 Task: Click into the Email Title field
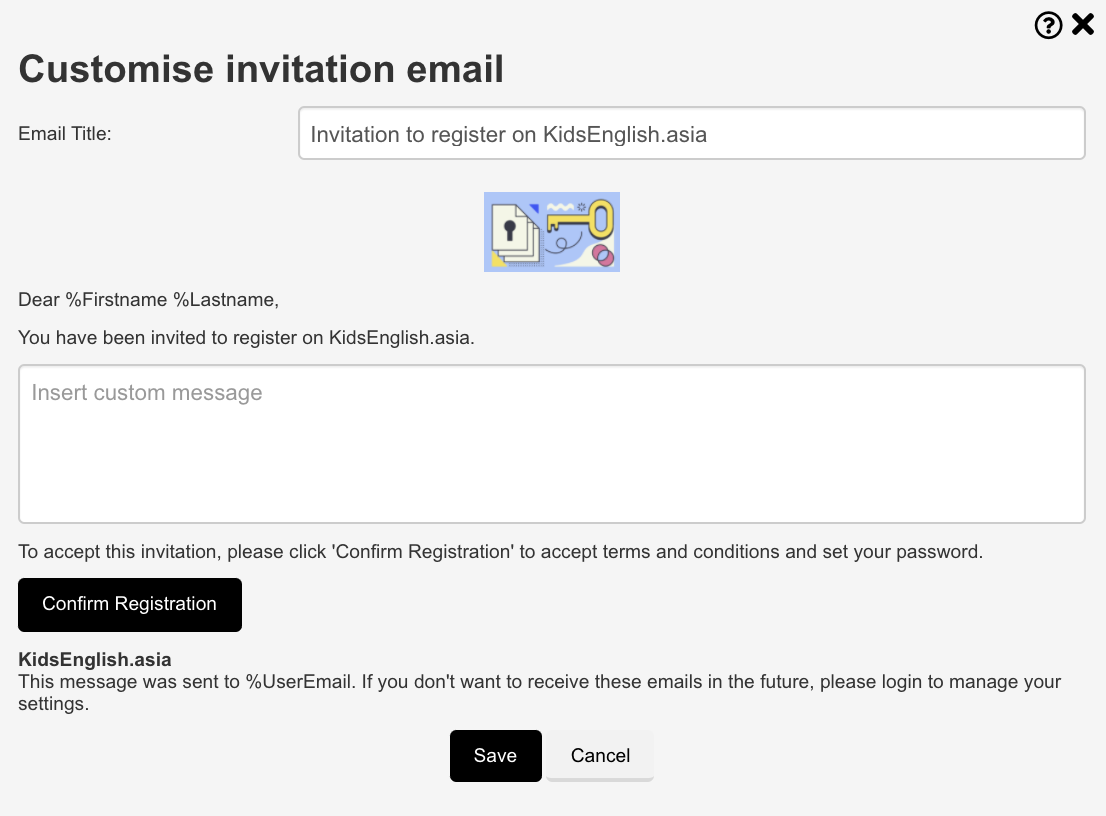pos(691,134)
